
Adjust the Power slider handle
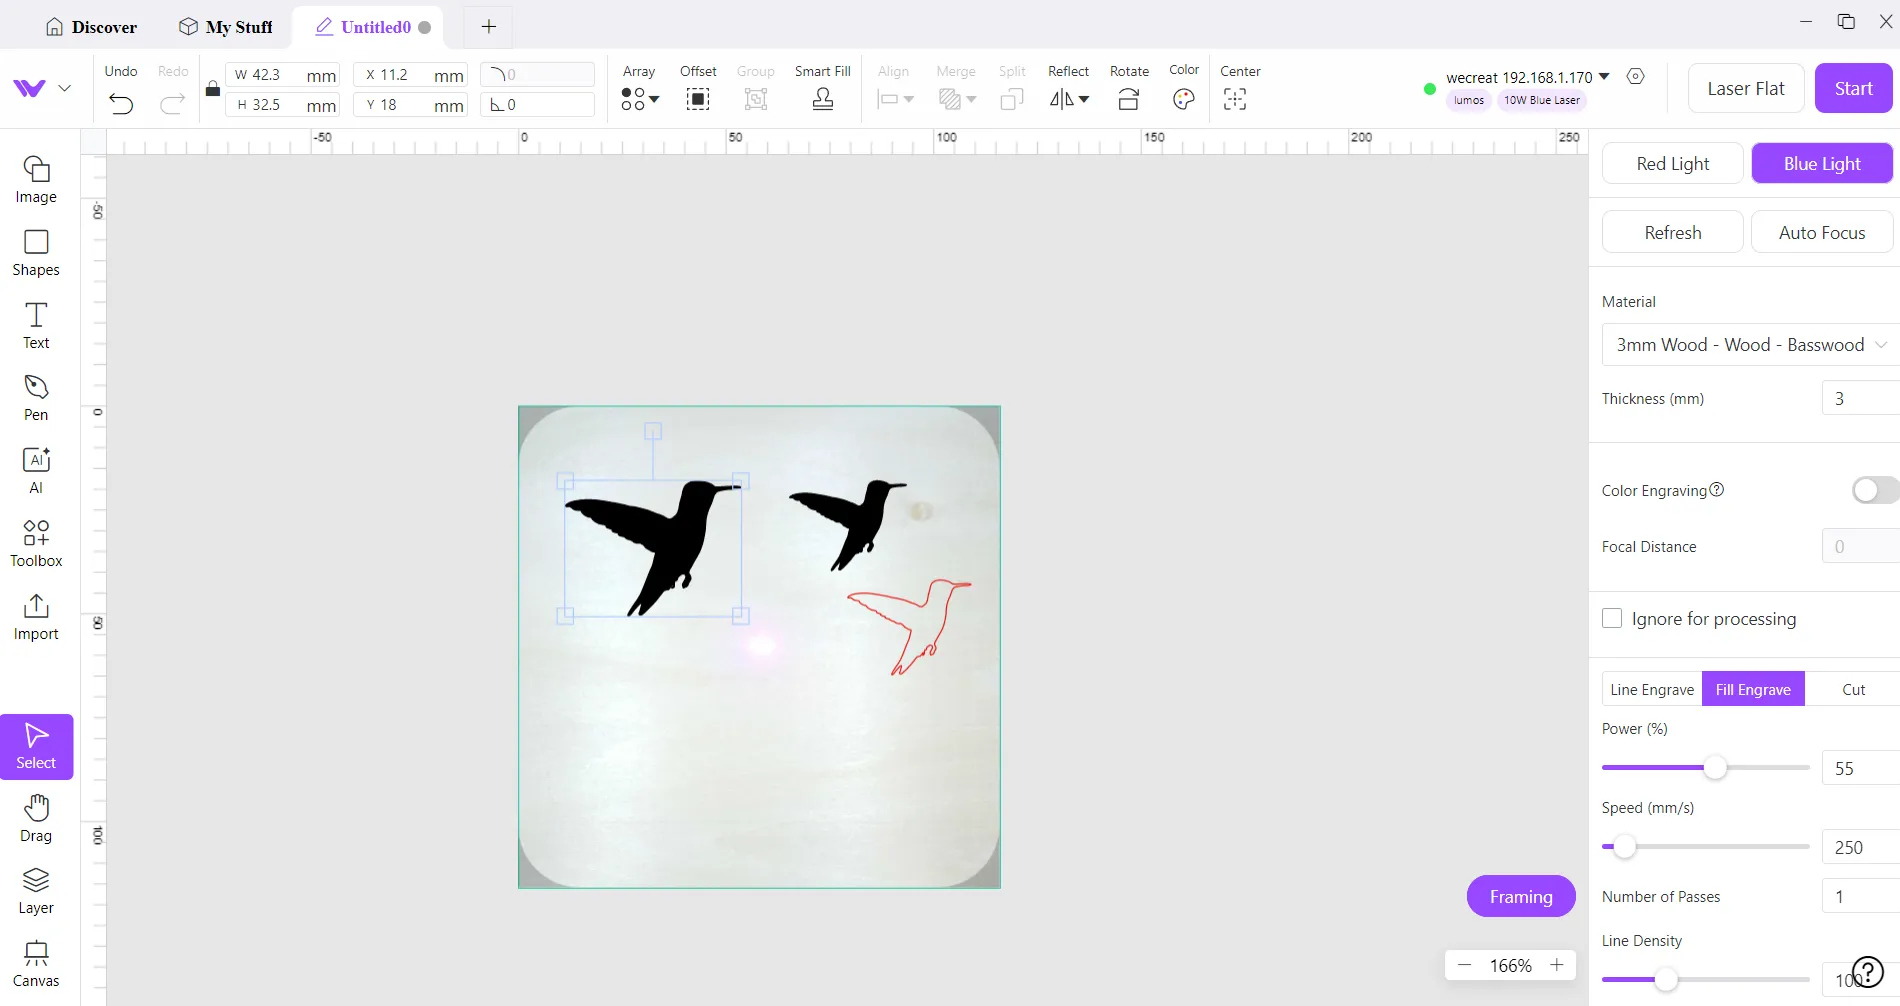click(x=1715, y=767)
